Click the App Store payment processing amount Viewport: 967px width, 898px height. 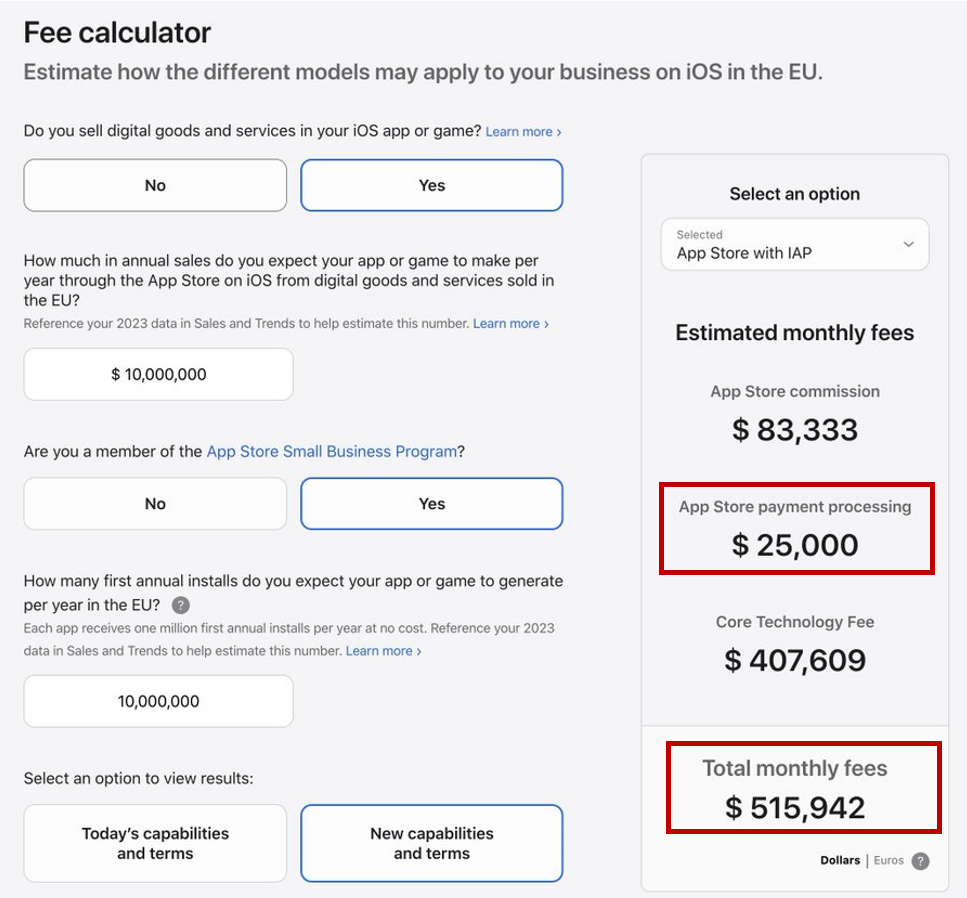795,545
